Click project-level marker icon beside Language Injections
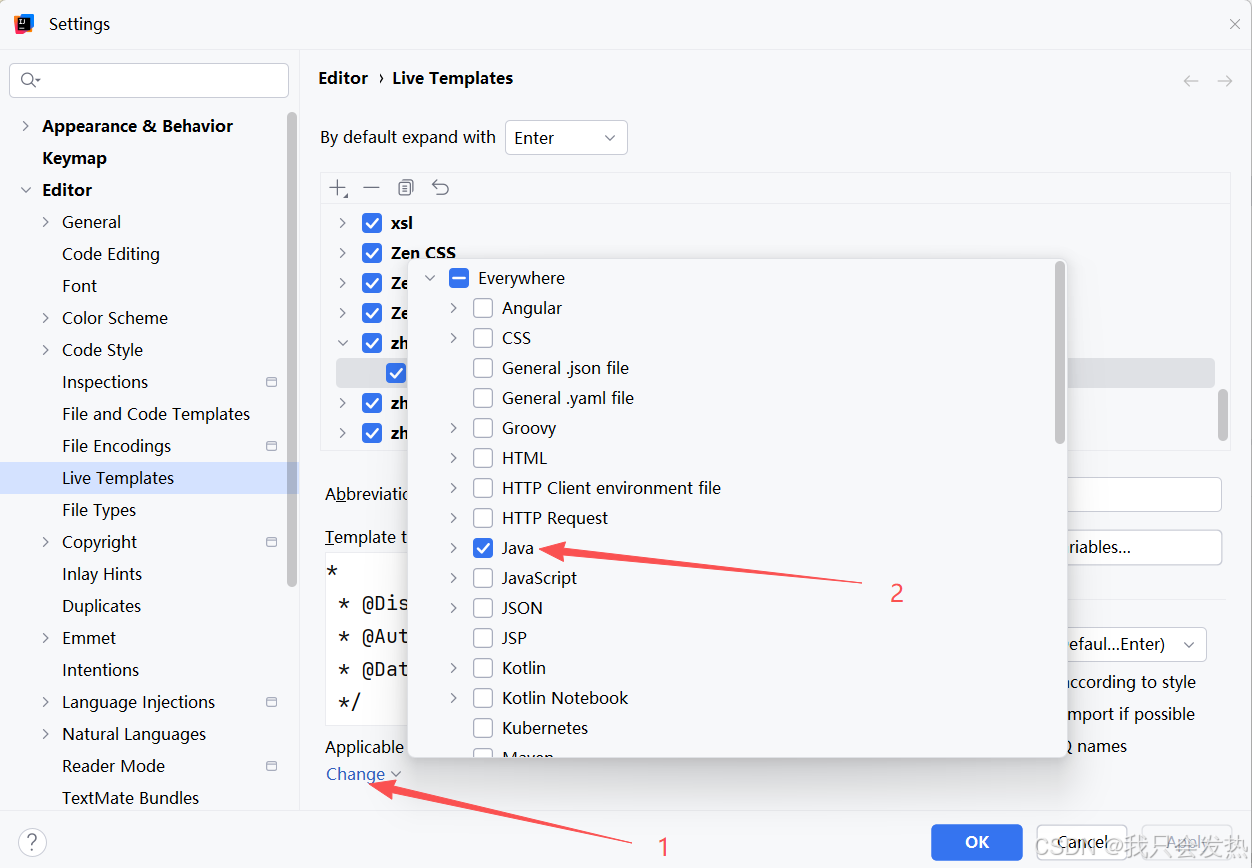The height and width of the screenshot is (868, 1252). point(271,702)
